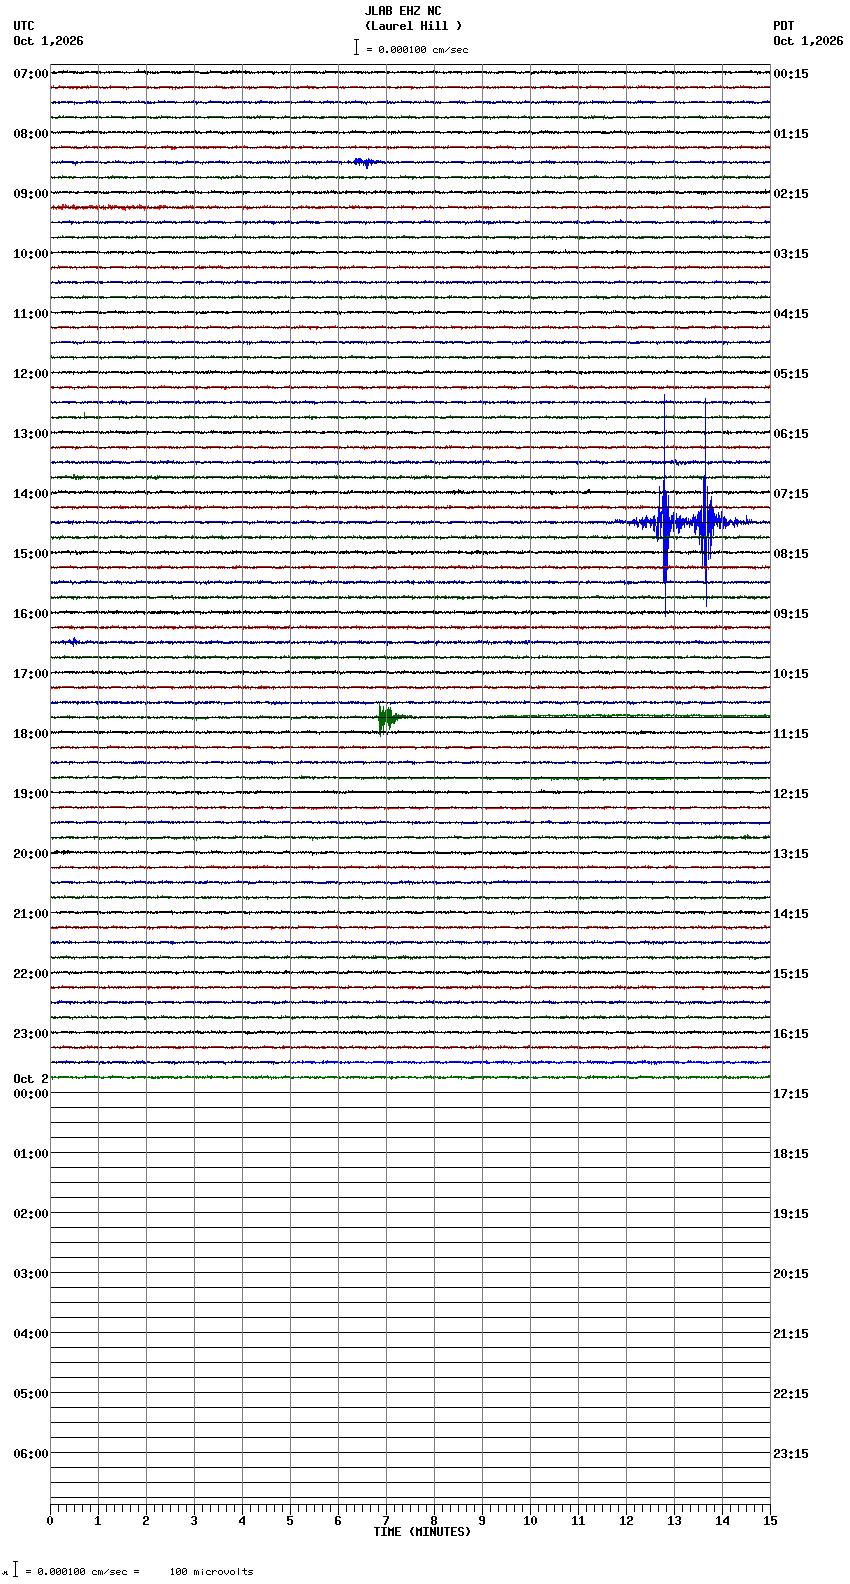This screenshot has width=850, height=1584.
Task: Click the 03:15 PDT time label
Action: [791, 254]
